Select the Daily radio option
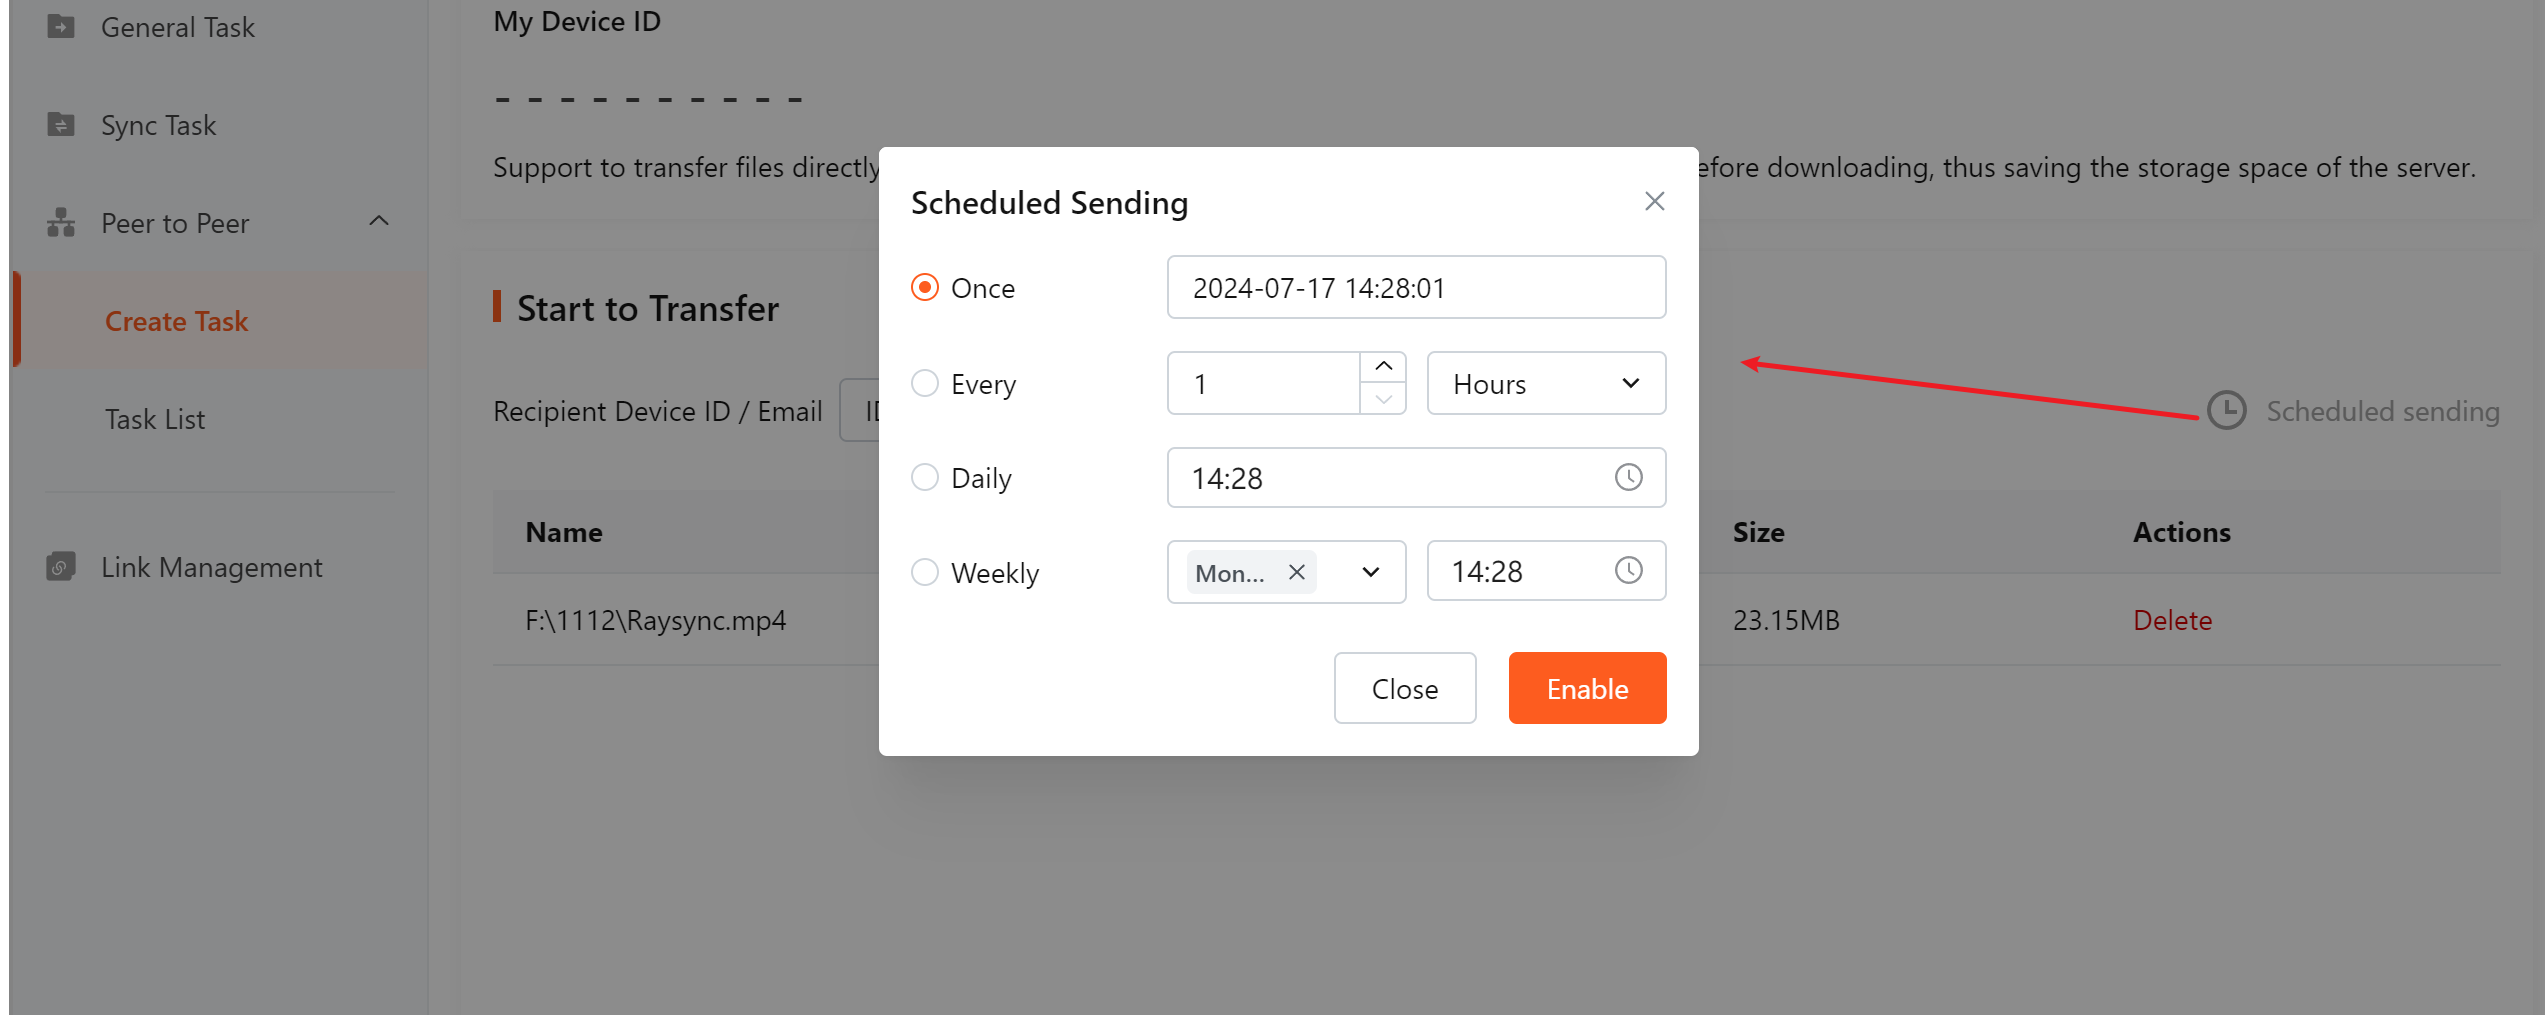 coord(925,477)
